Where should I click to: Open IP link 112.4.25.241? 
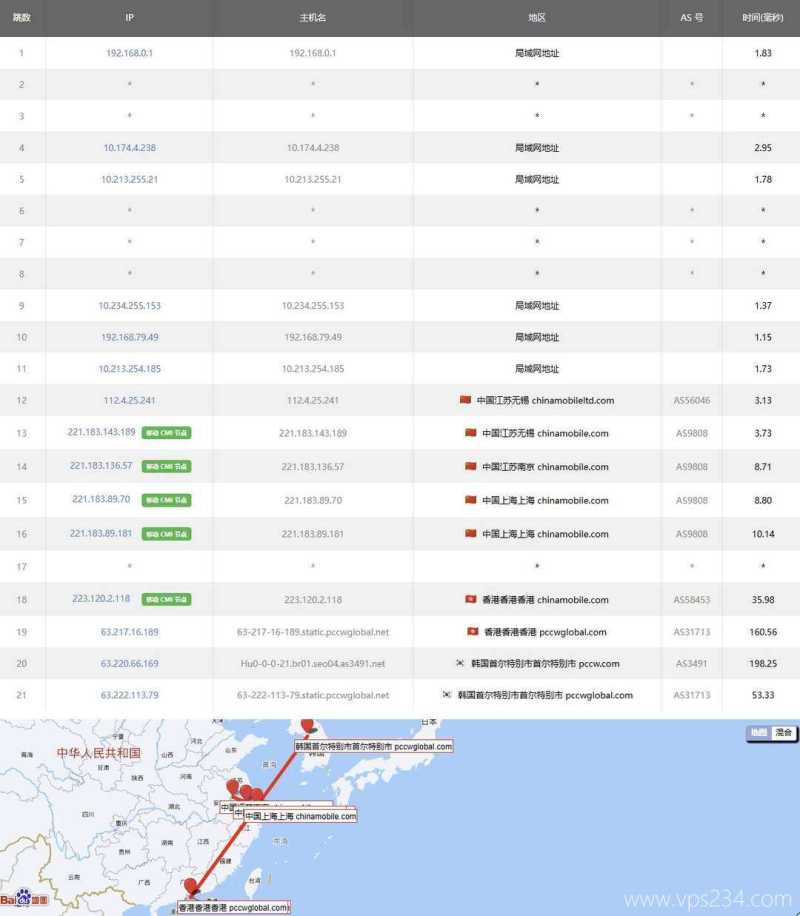coord(129,400)
